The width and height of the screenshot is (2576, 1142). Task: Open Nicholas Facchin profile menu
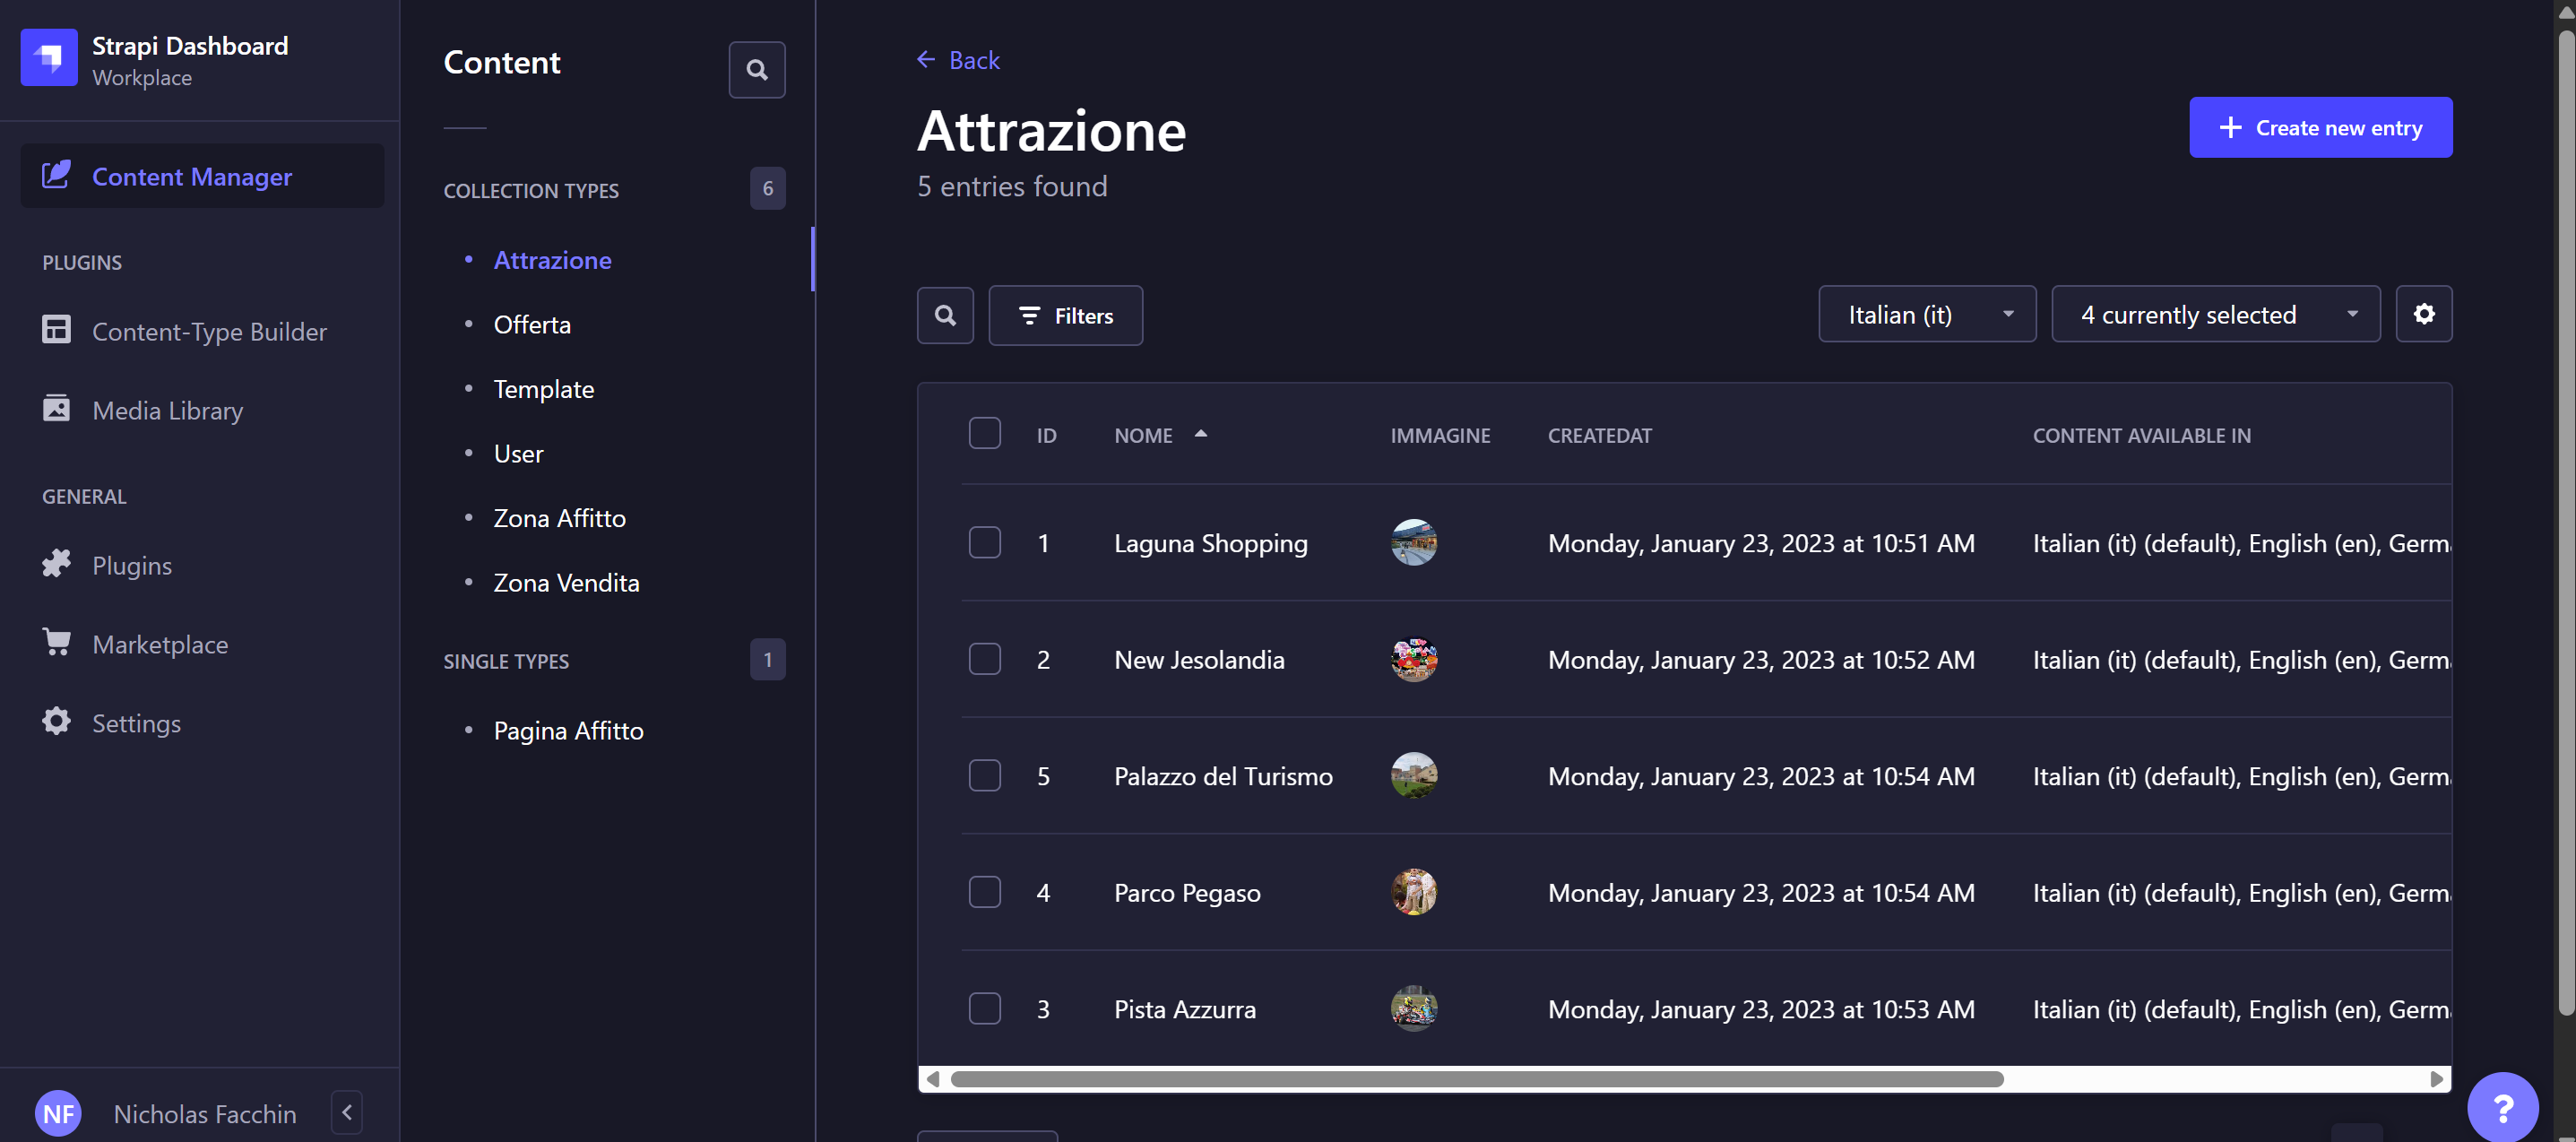pos(205,1114)
